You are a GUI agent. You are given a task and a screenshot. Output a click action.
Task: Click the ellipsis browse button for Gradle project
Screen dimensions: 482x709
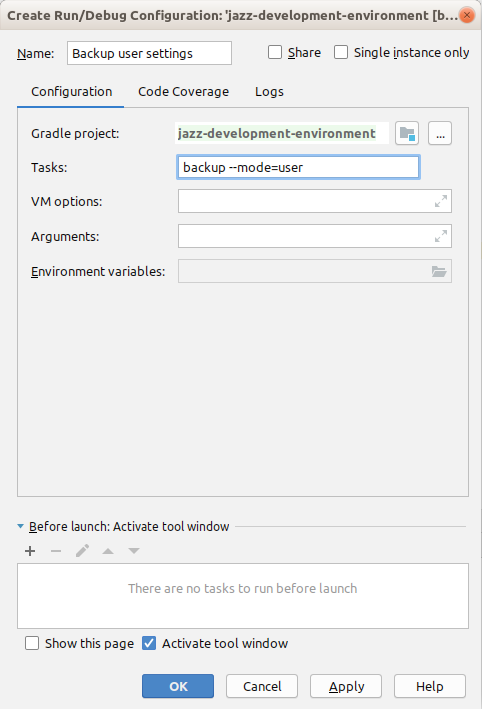(x=440, y=133)
